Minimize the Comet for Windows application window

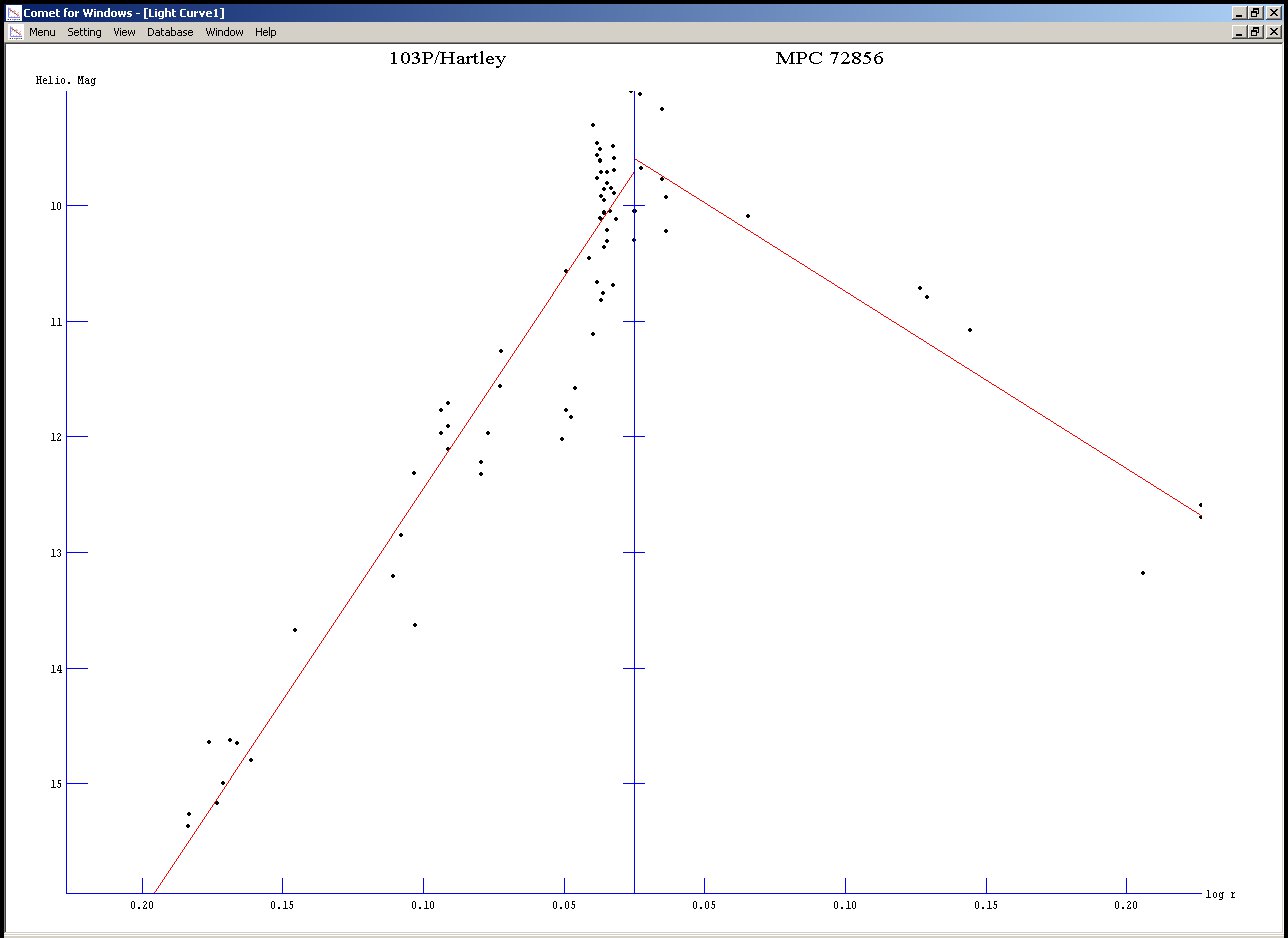click(x=1240, y=13)
